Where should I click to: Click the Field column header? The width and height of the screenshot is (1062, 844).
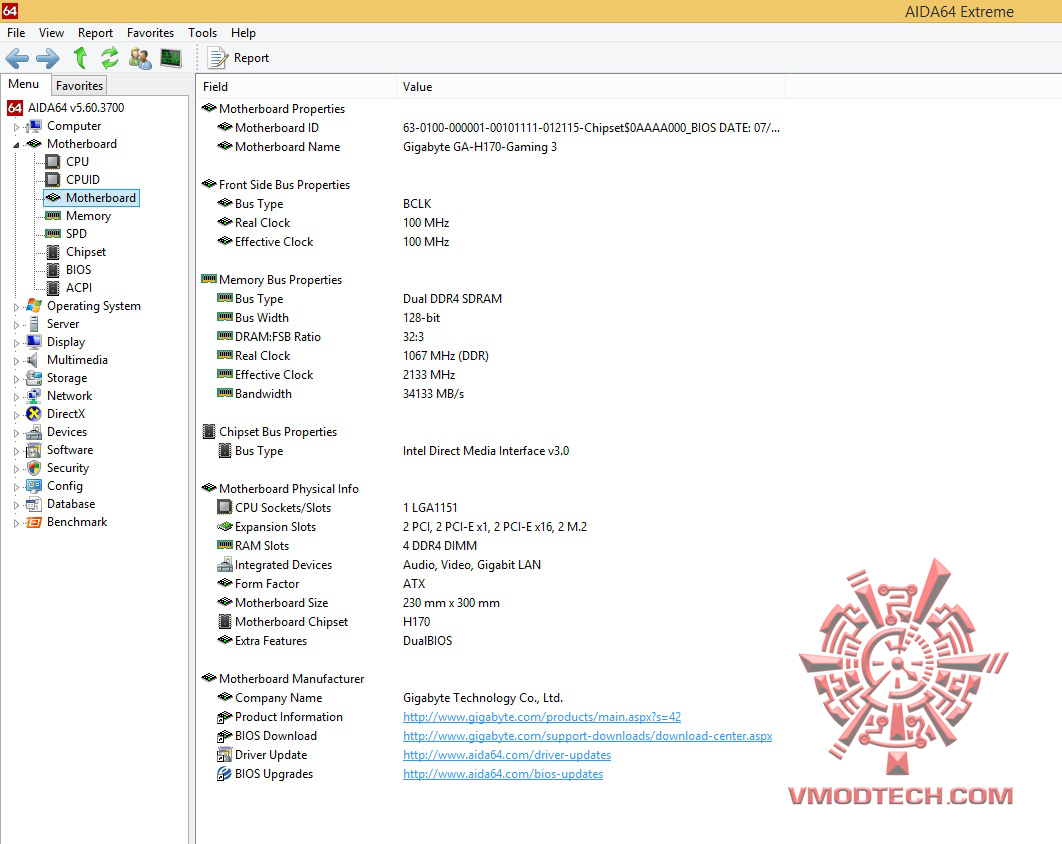[x=296, y=87]
